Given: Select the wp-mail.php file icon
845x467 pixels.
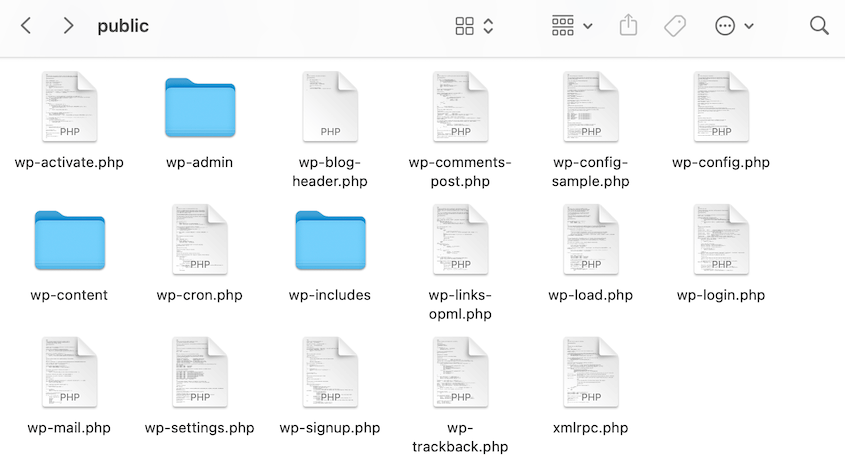Looking at the screenshot, I should coord(70,372).
